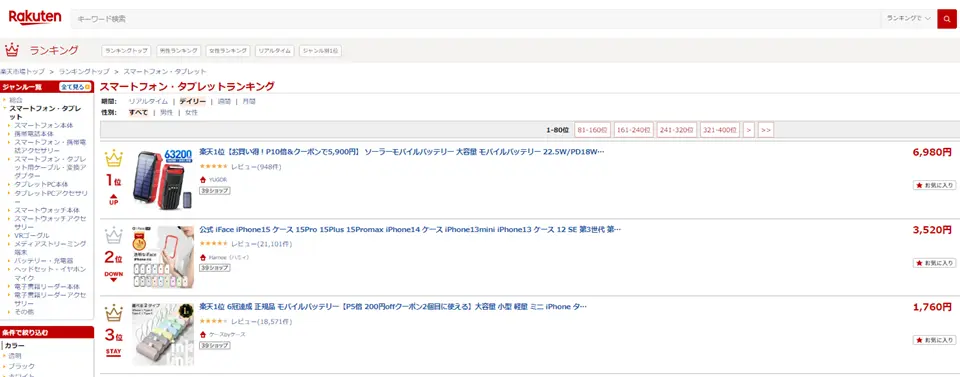The width and height of the screenshot is (960, 377).
Task: Open the バッテリー・充電器 subcategory
Action: [x=43, y=261]
